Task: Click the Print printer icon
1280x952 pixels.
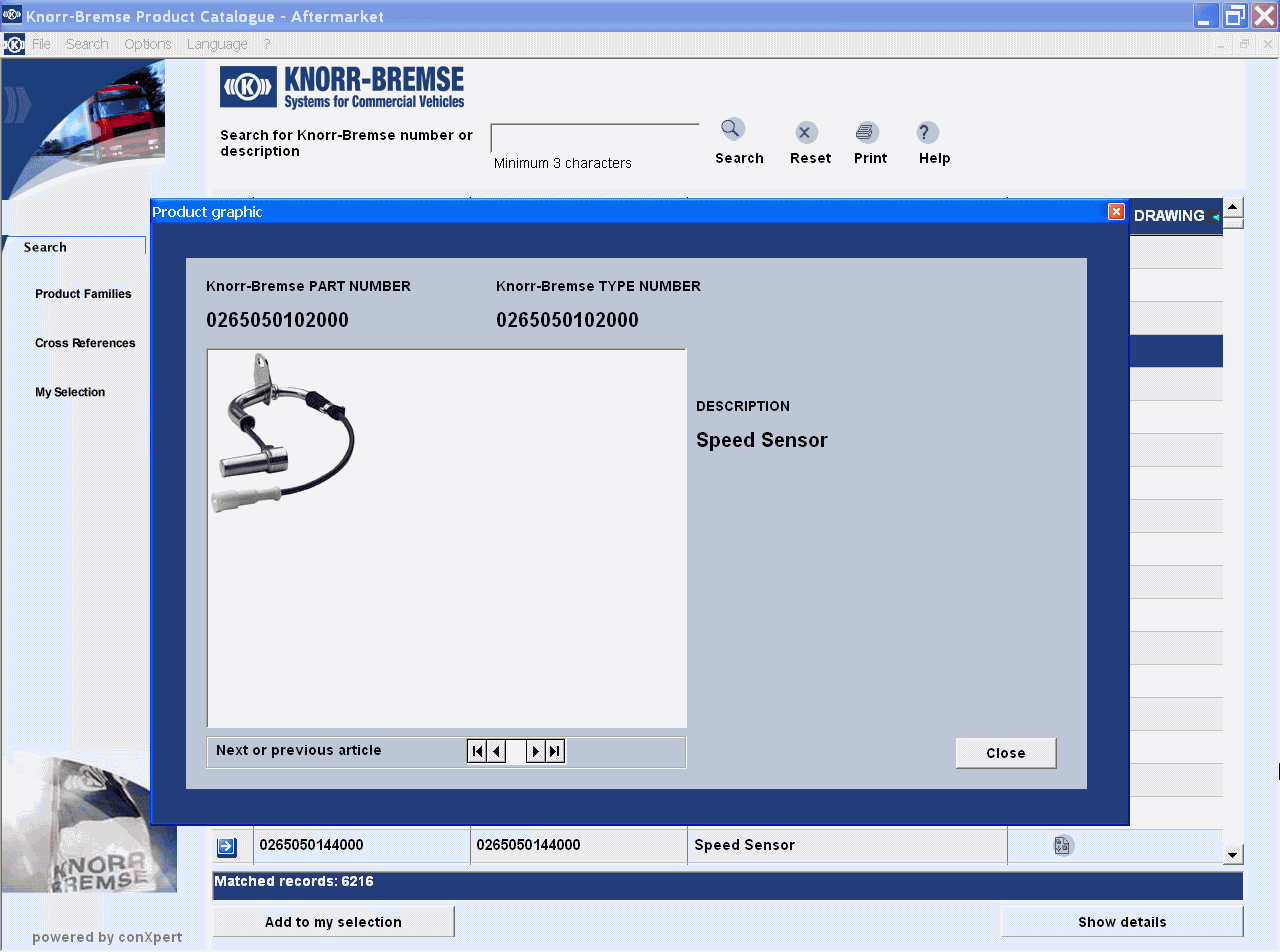Action: [x=867, y=132]
